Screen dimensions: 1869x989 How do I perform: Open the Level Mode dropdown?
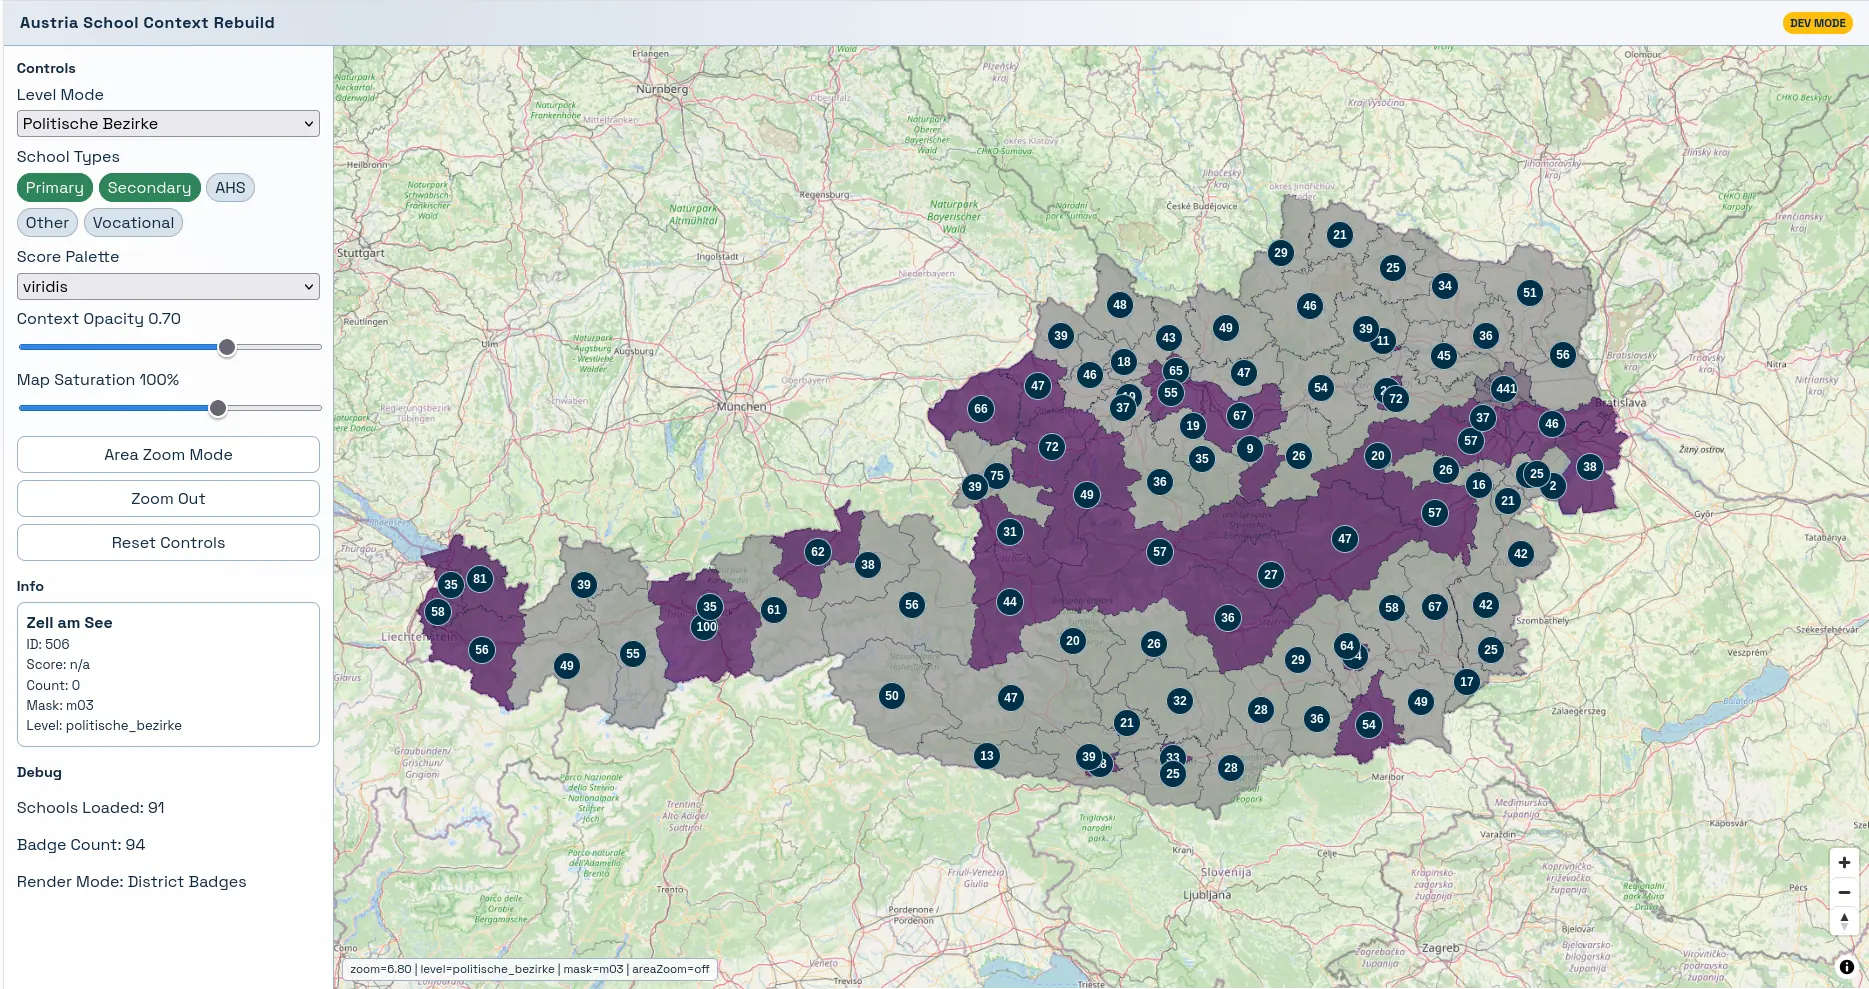167,123
